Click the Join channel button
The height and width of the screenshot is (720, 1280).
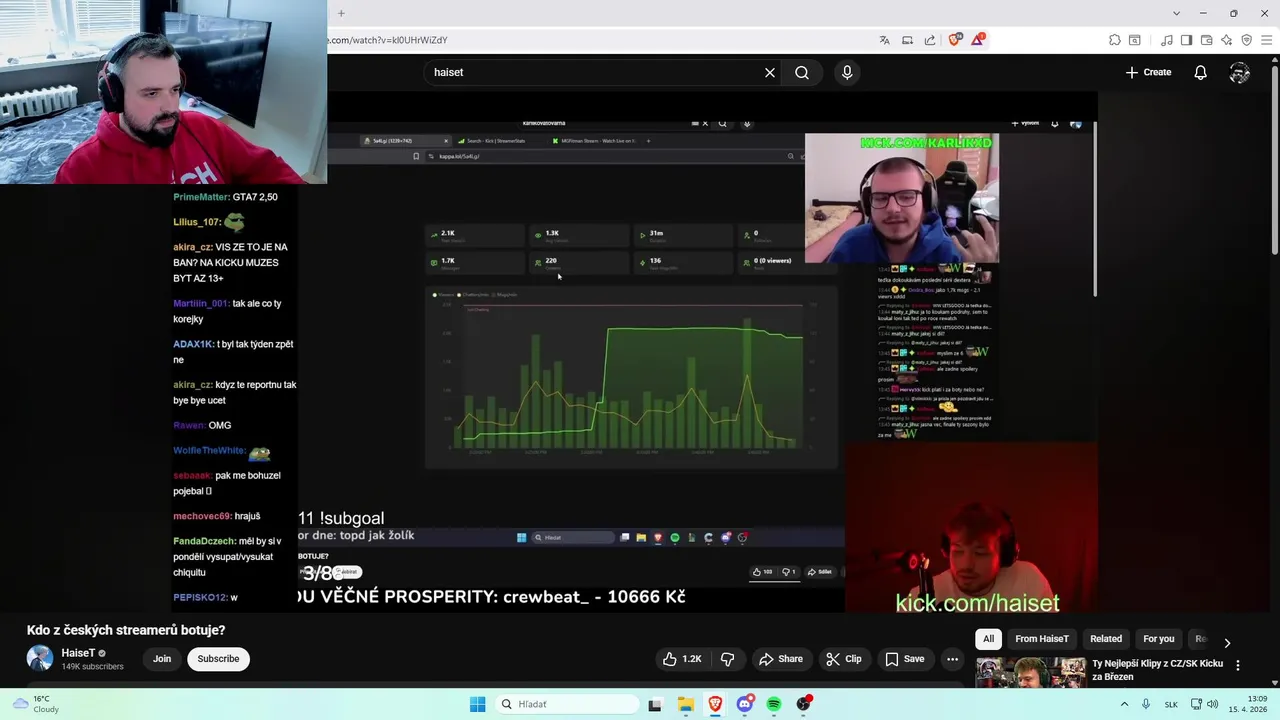pos(162,659)
